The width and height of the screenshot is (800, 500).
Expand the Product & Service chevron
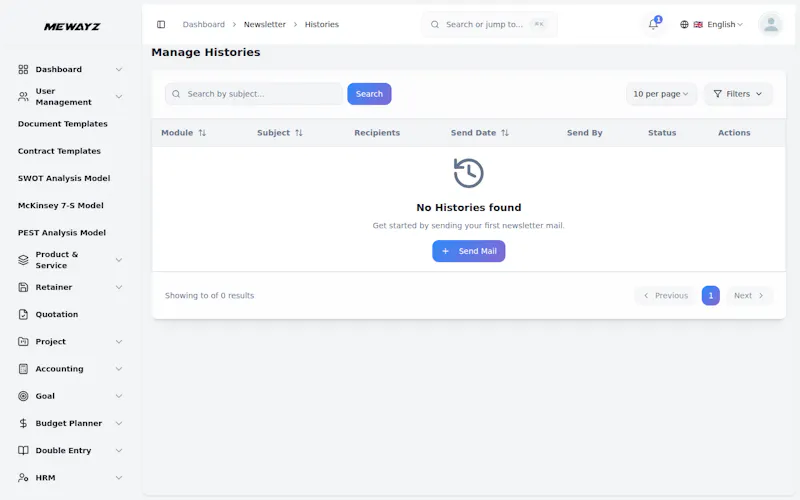tap(119, 260)
